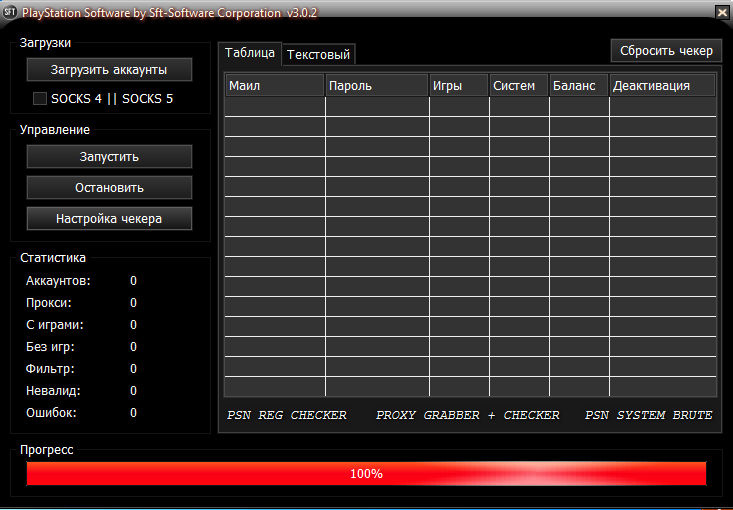Click the Пароль column header
The image size is (733, 510).
(x=377, y=86)
